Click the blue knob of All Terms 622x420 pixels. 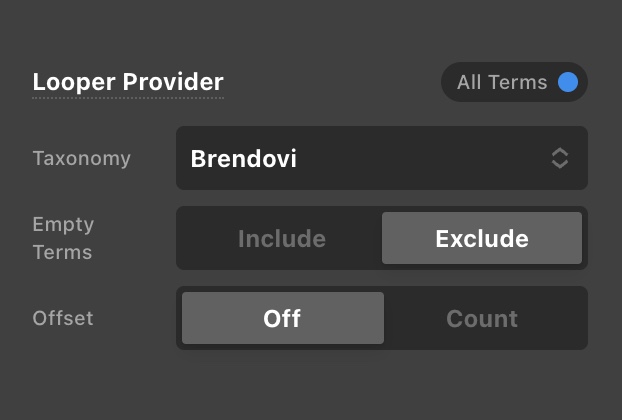tap(568, 82)
